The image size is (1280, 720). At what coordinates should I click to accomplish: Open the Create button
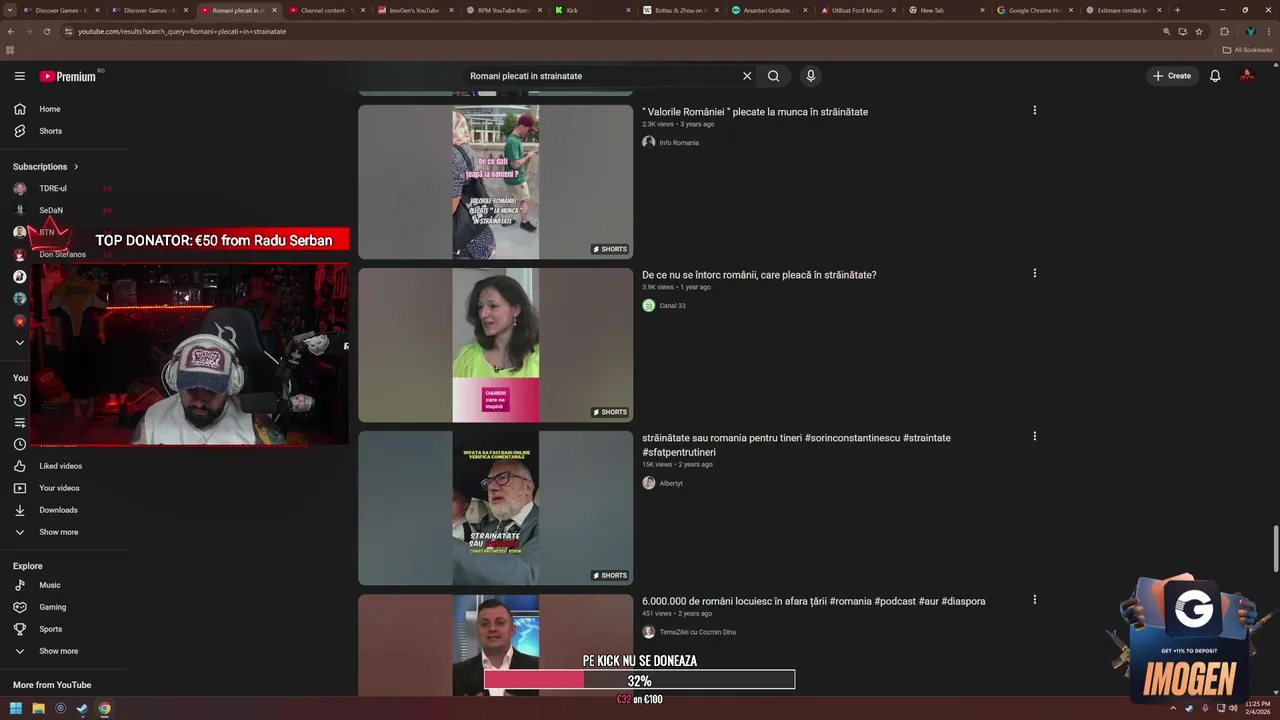(x=1172, y=76)
